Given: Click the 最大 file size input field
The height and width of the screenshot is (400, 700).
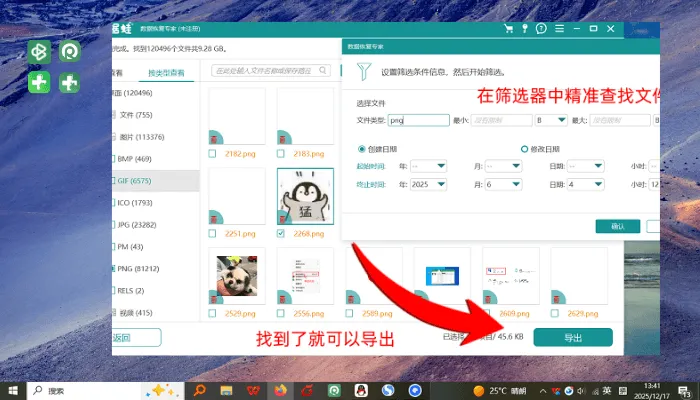Looking at the screenshot, I should [620, 120].
